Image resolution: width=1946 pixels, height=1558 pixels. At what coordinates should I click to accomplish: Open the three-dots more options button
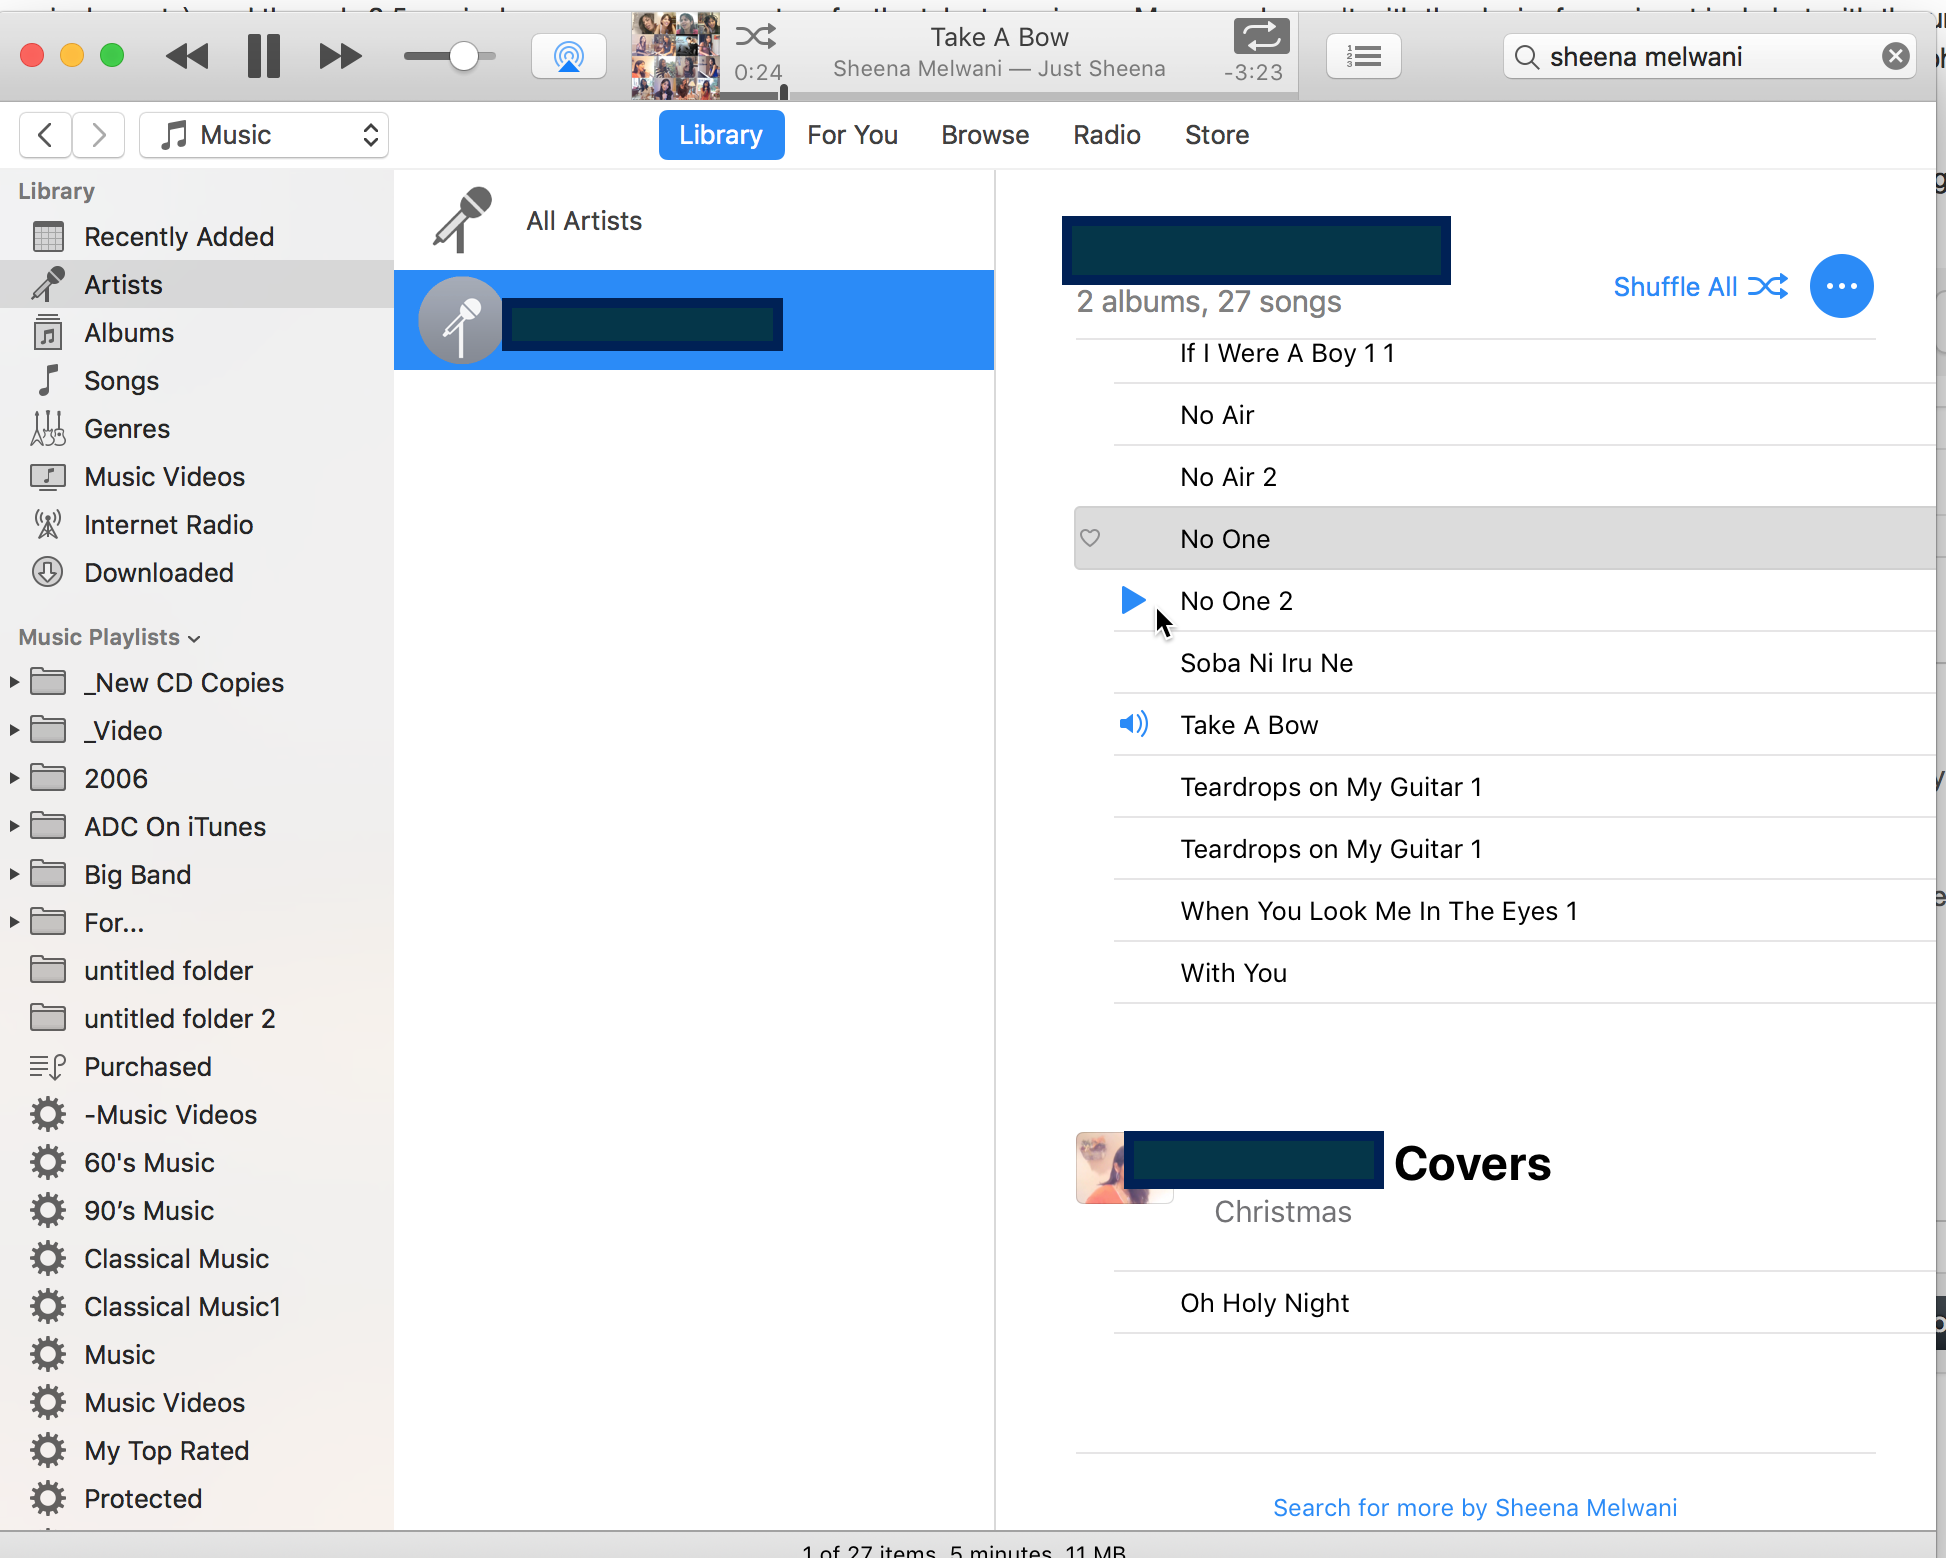click(x=1841, y=286)
